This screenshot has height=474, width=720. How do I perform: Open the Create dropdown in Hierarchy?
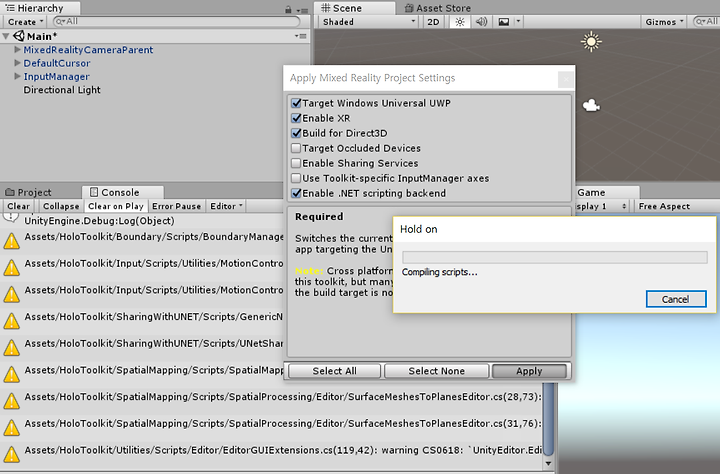[x=25, y=22]
